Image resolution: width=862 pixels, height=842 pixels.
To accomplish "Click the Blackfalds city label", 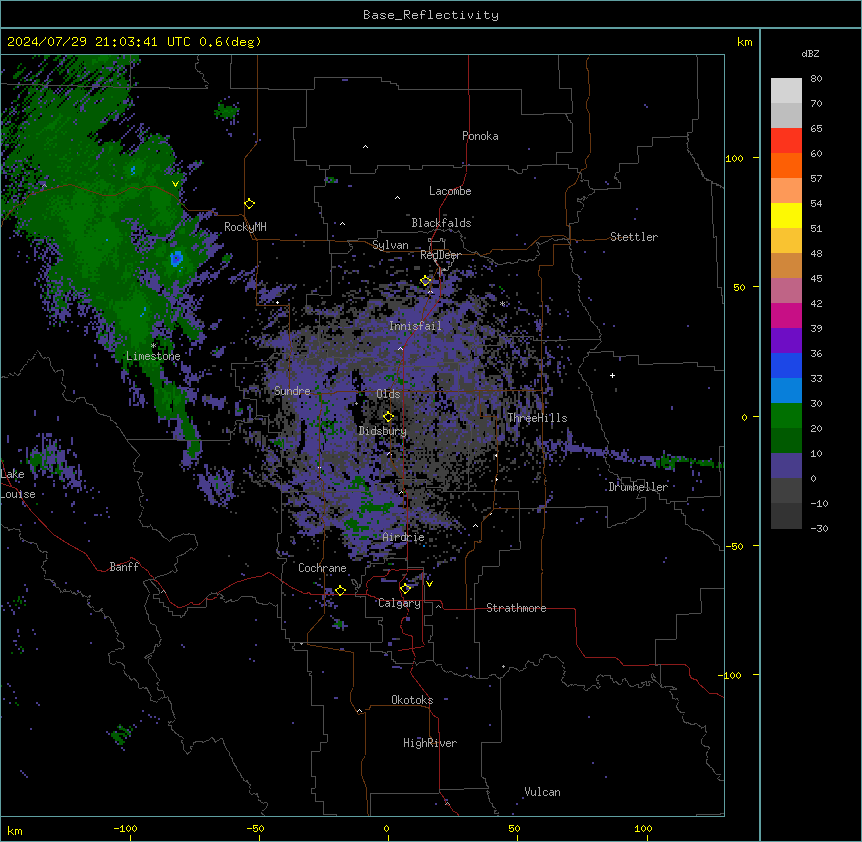I will tap(441, 223).
